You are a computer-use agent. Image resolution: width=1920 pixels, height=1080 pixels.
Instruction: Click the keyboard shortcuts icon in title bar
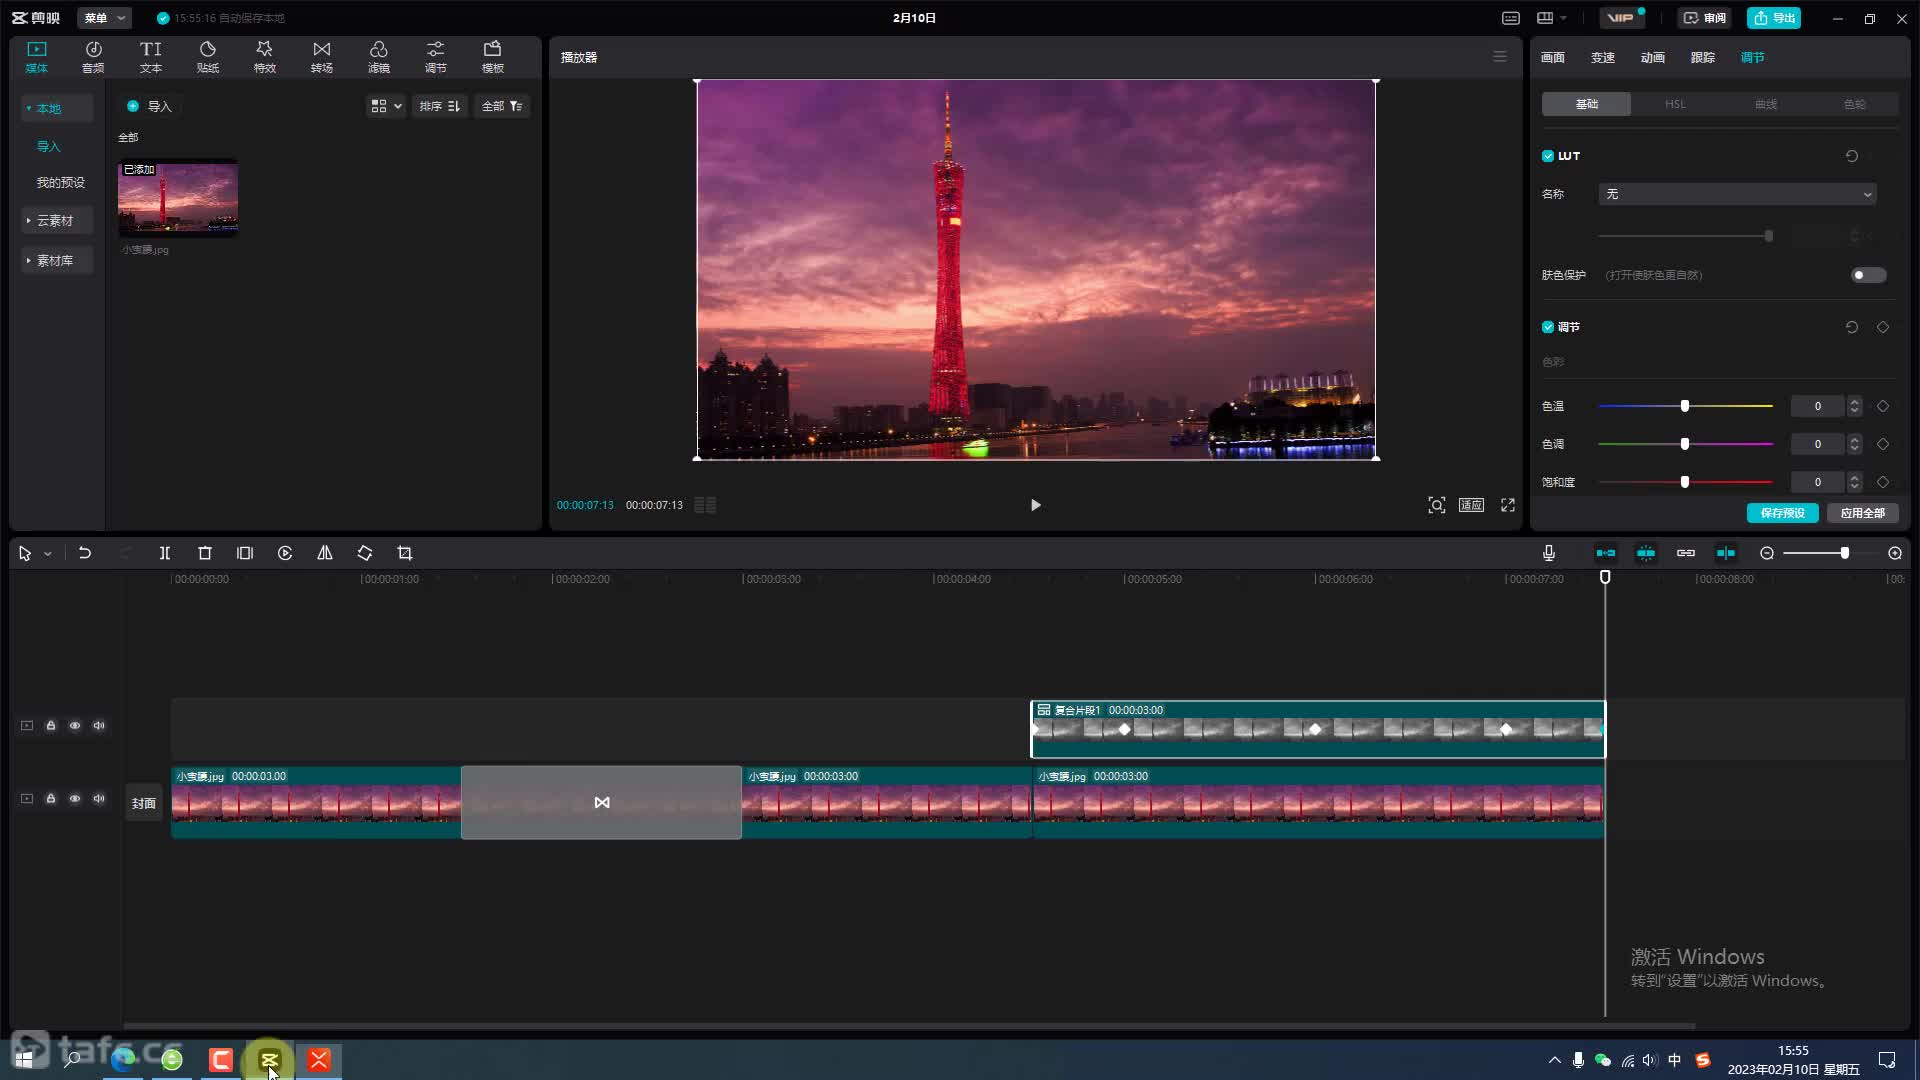[x=1511, y=18]
